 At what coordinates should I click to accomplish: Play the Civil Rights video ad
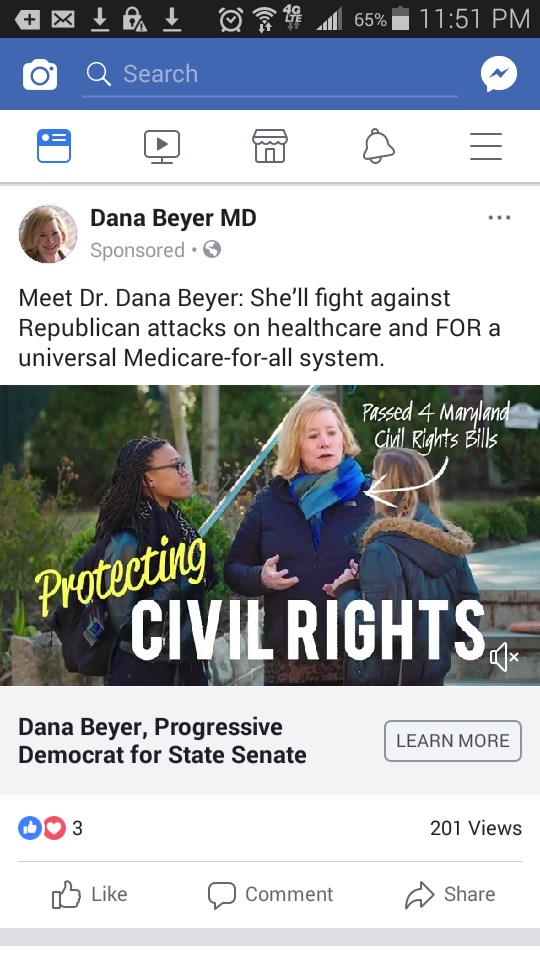tap(270, 535)
